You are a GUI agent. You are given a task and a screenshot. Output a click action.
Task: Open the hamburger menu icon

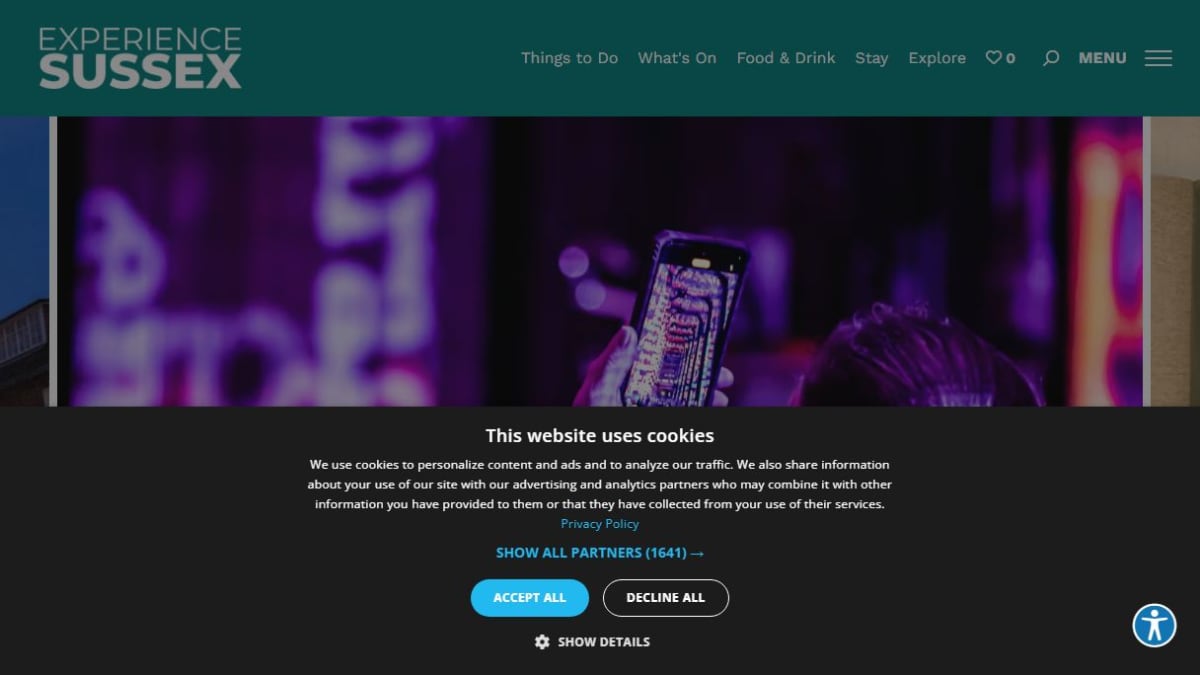(1158, 58)
